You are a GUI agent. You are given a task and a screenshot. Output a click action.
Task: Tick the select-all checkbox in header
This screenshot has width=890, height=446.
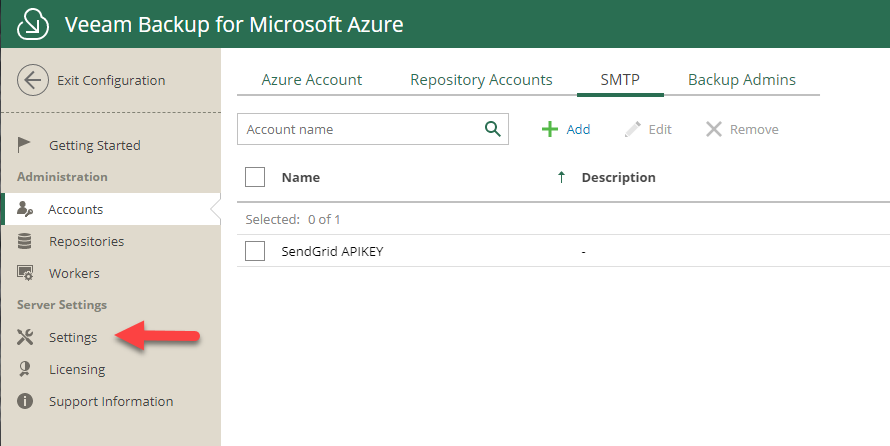[255, 177]
